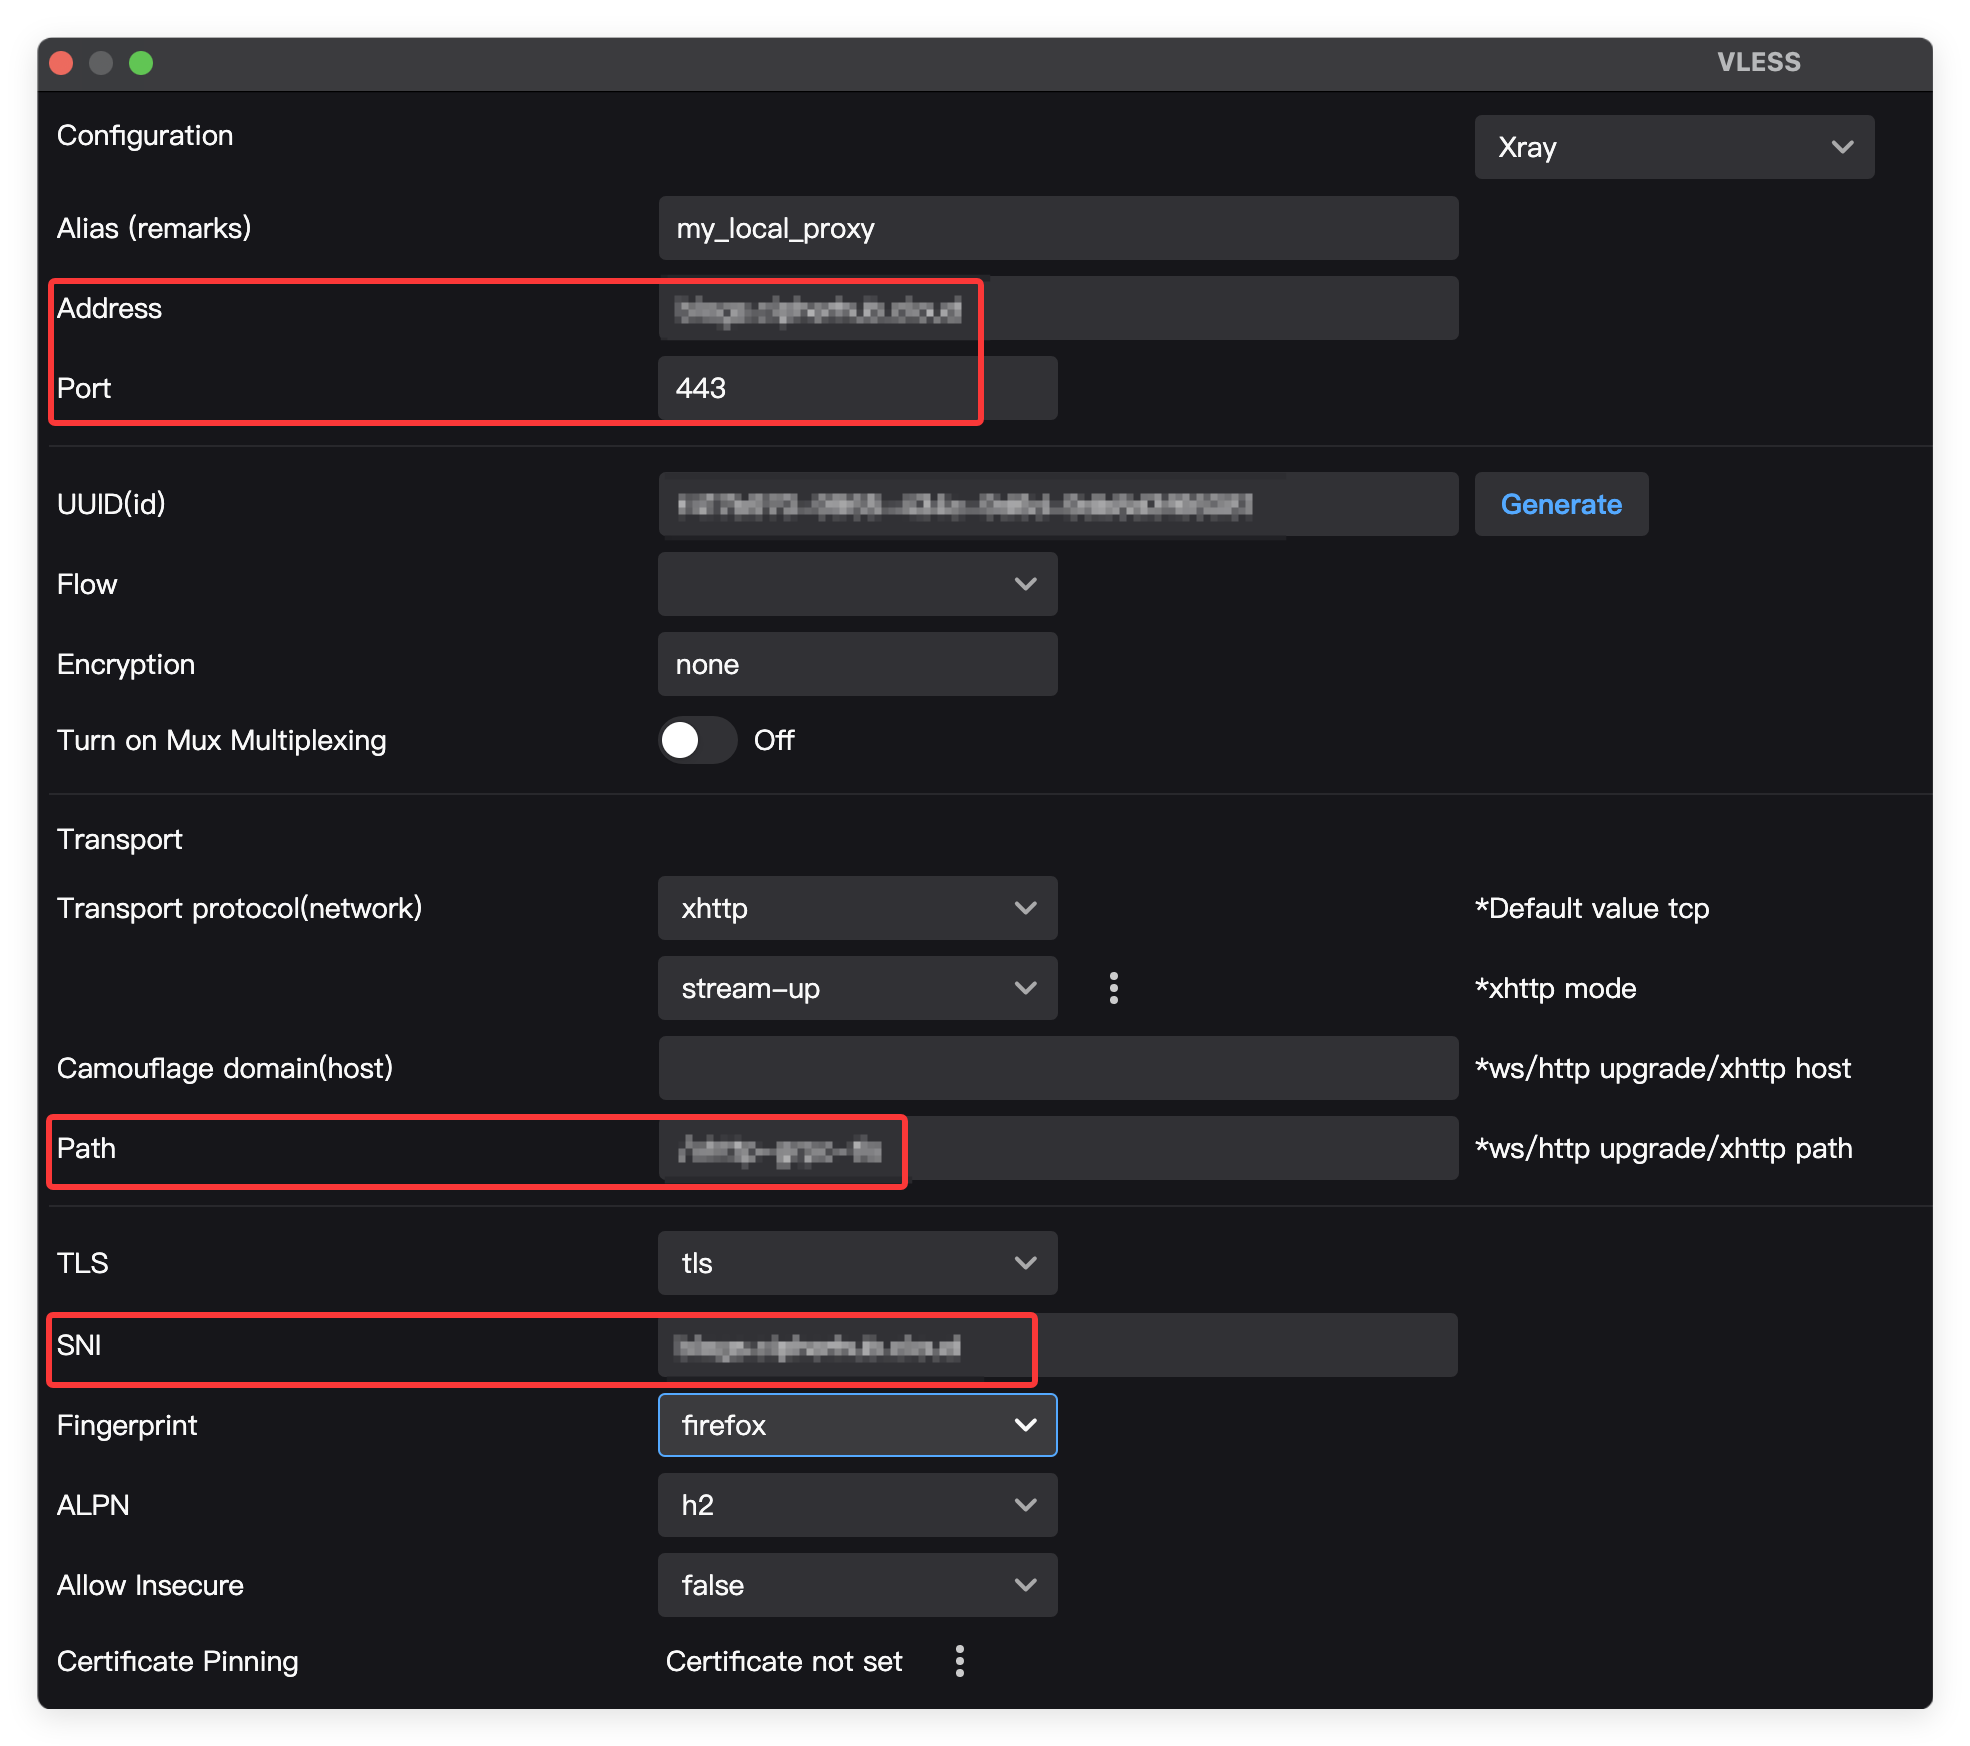Expand the ALPN dropdown set to h2
The height and width of the screenshot is (1746, 1970).
point(856,1505)
